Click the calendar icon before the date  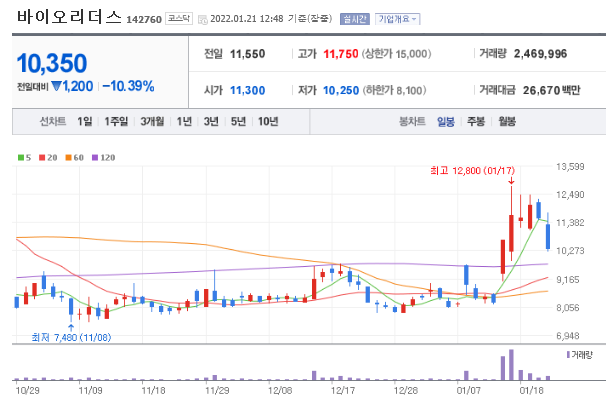click(203, 20)
